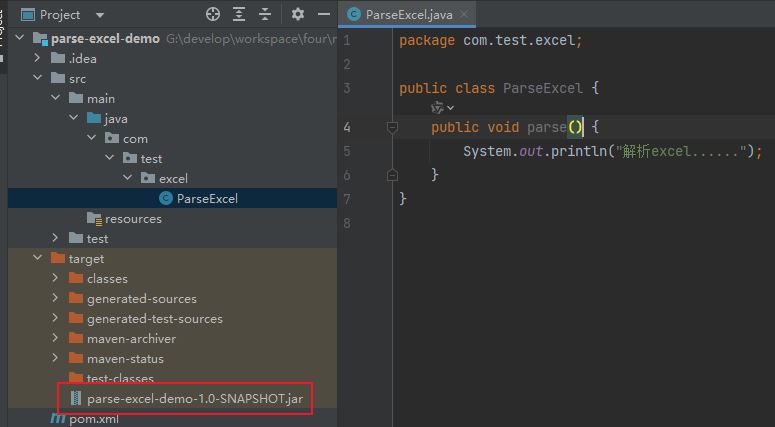Click the .idea folder icon
The width and height of the screenshot is (775, 427).
[58, 58]
